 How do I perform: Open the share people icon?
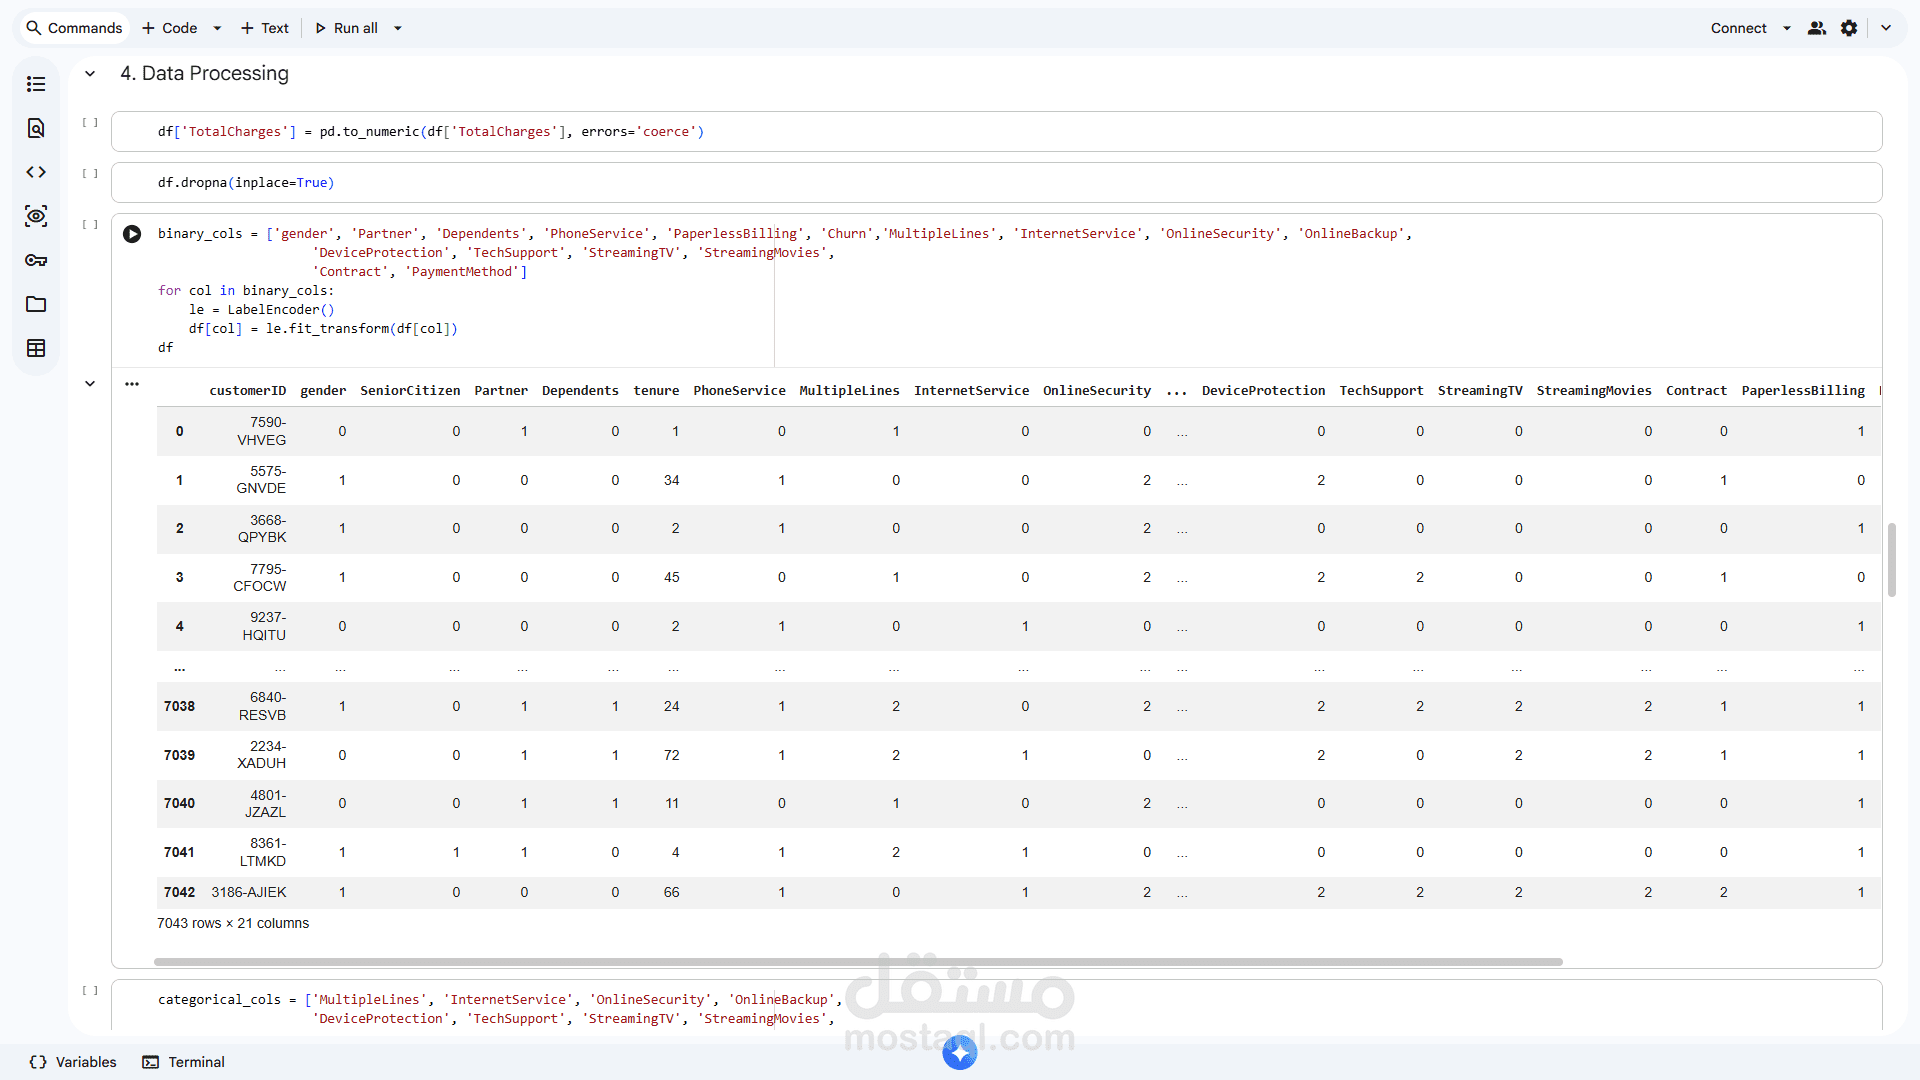1817,28
